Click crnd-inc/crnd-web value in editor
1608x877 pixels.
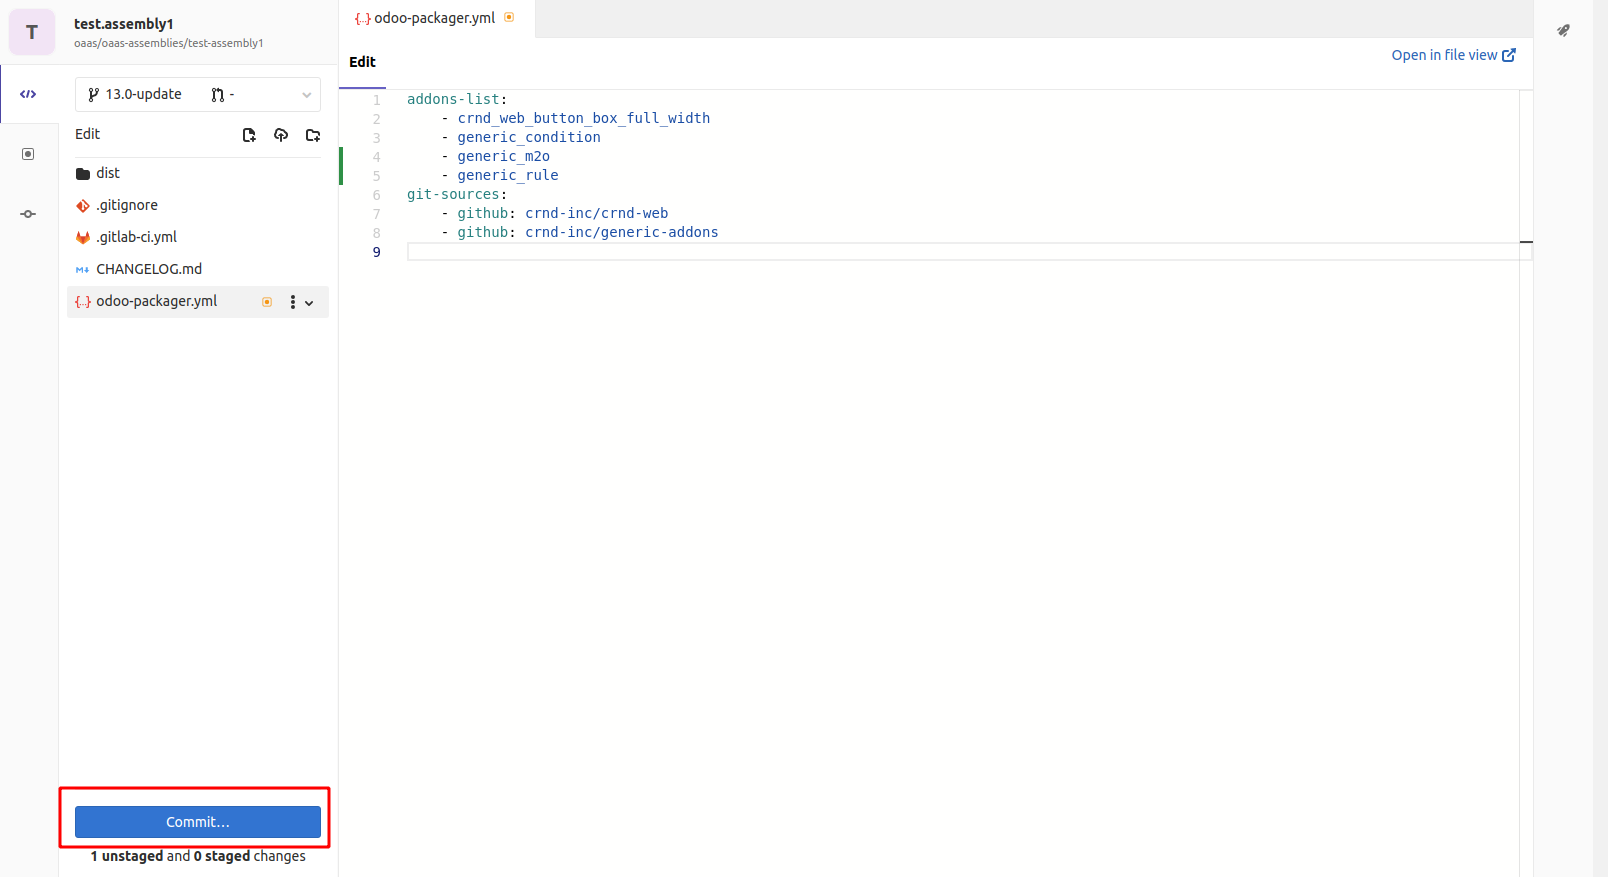pos(597,213)
